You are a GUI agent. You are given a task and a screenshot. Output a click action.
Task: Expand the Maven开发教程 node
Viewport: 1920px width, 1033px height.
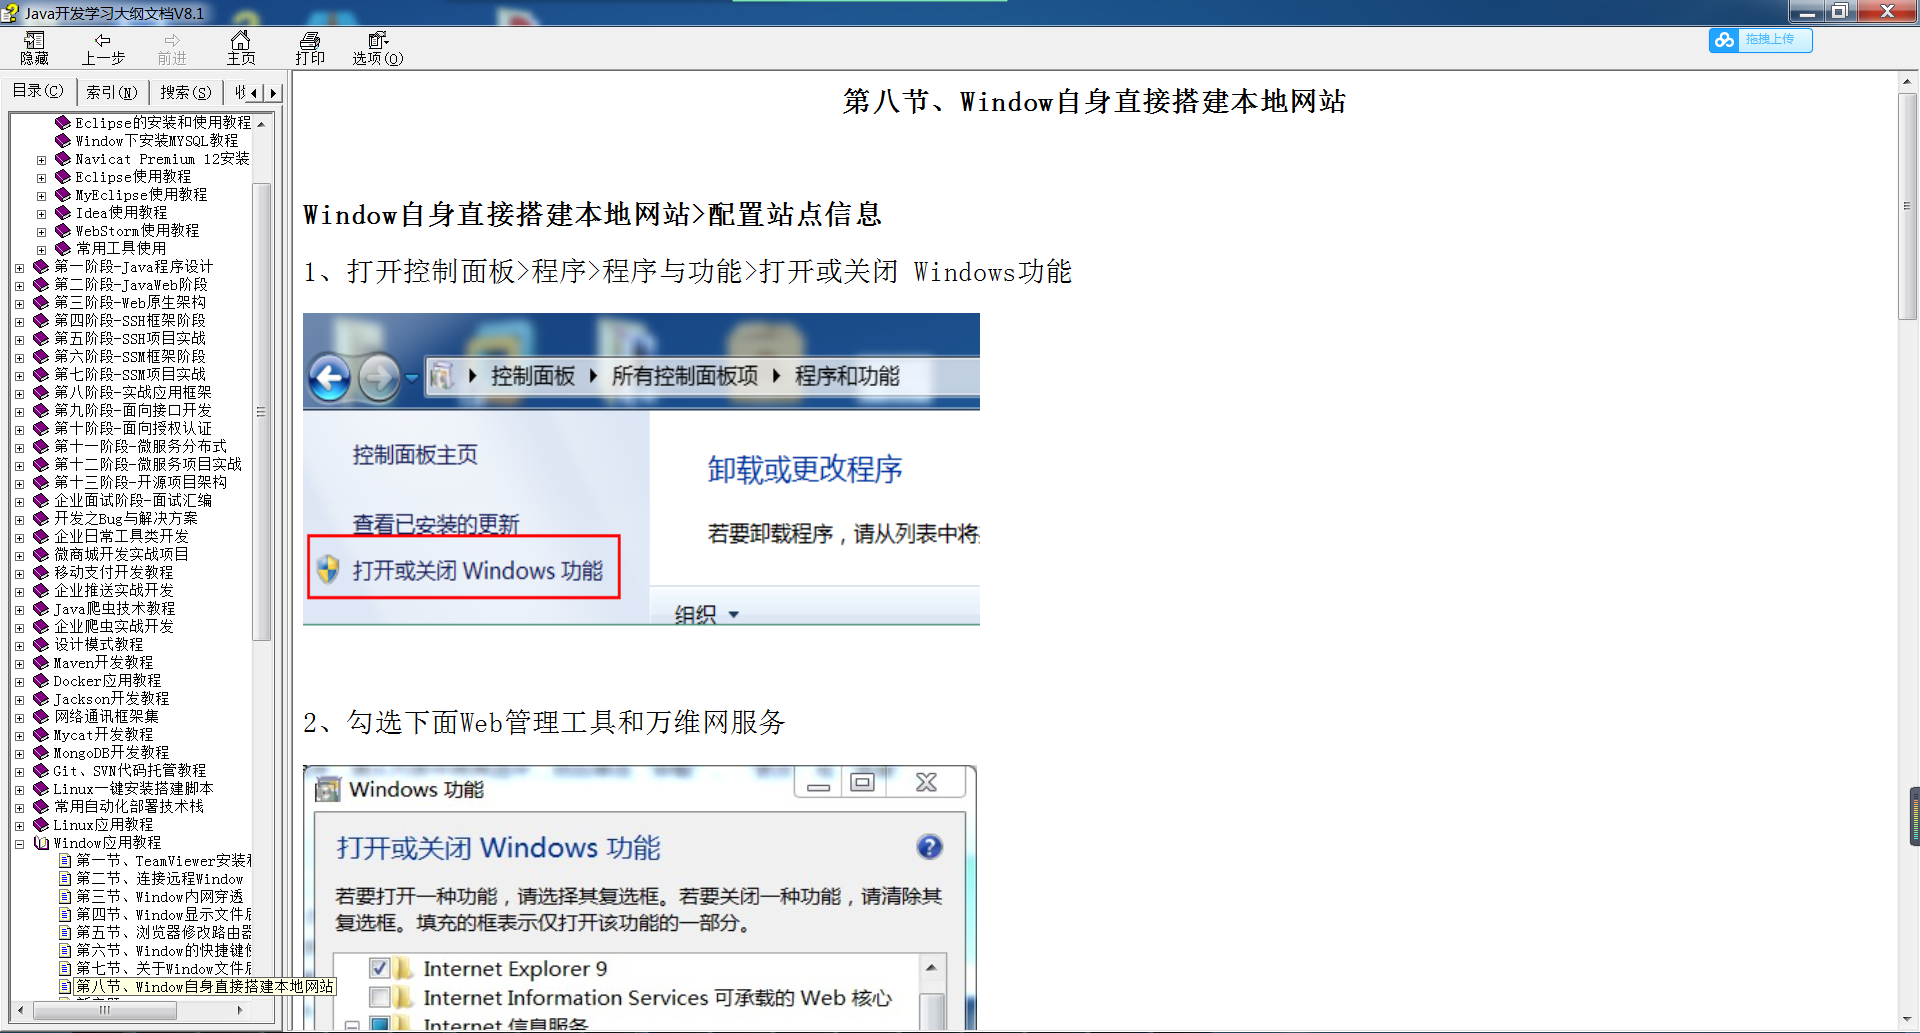(19, 664)
